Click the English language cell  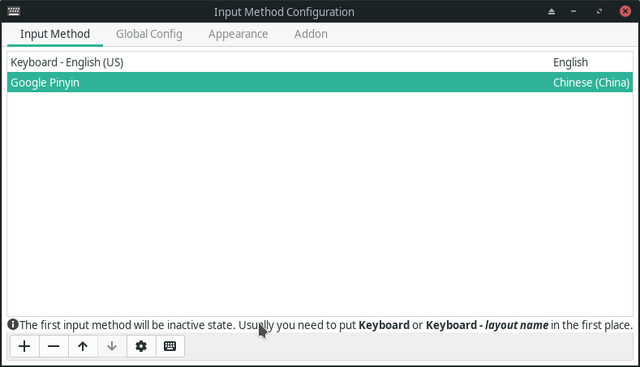tap(570, 62)
